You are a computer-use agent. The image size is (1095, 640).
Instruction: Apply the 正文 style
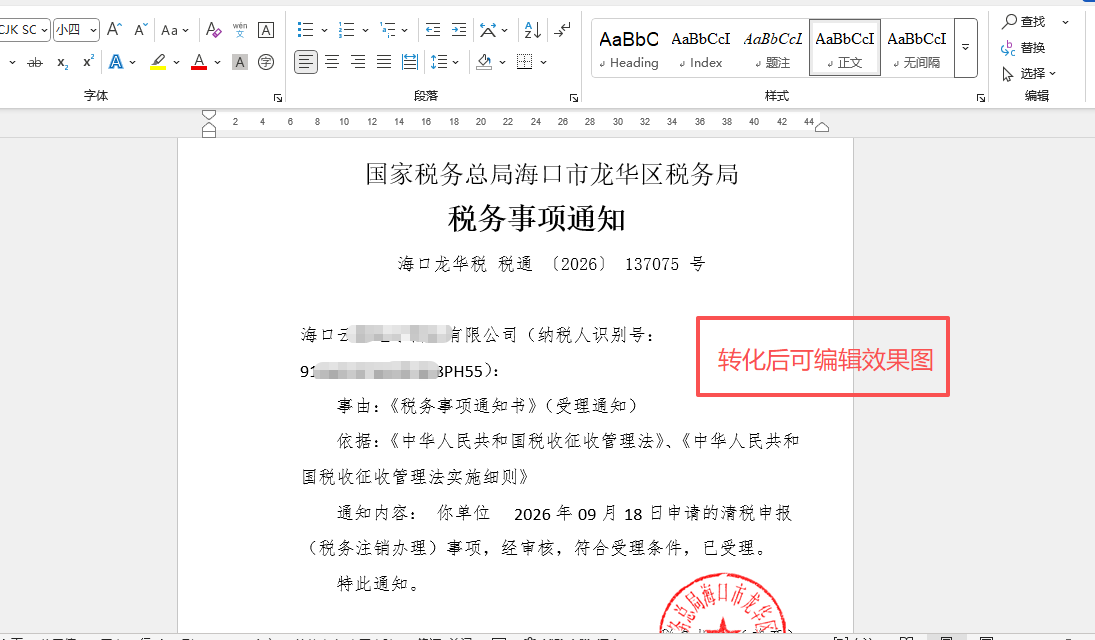click(845, 48)
